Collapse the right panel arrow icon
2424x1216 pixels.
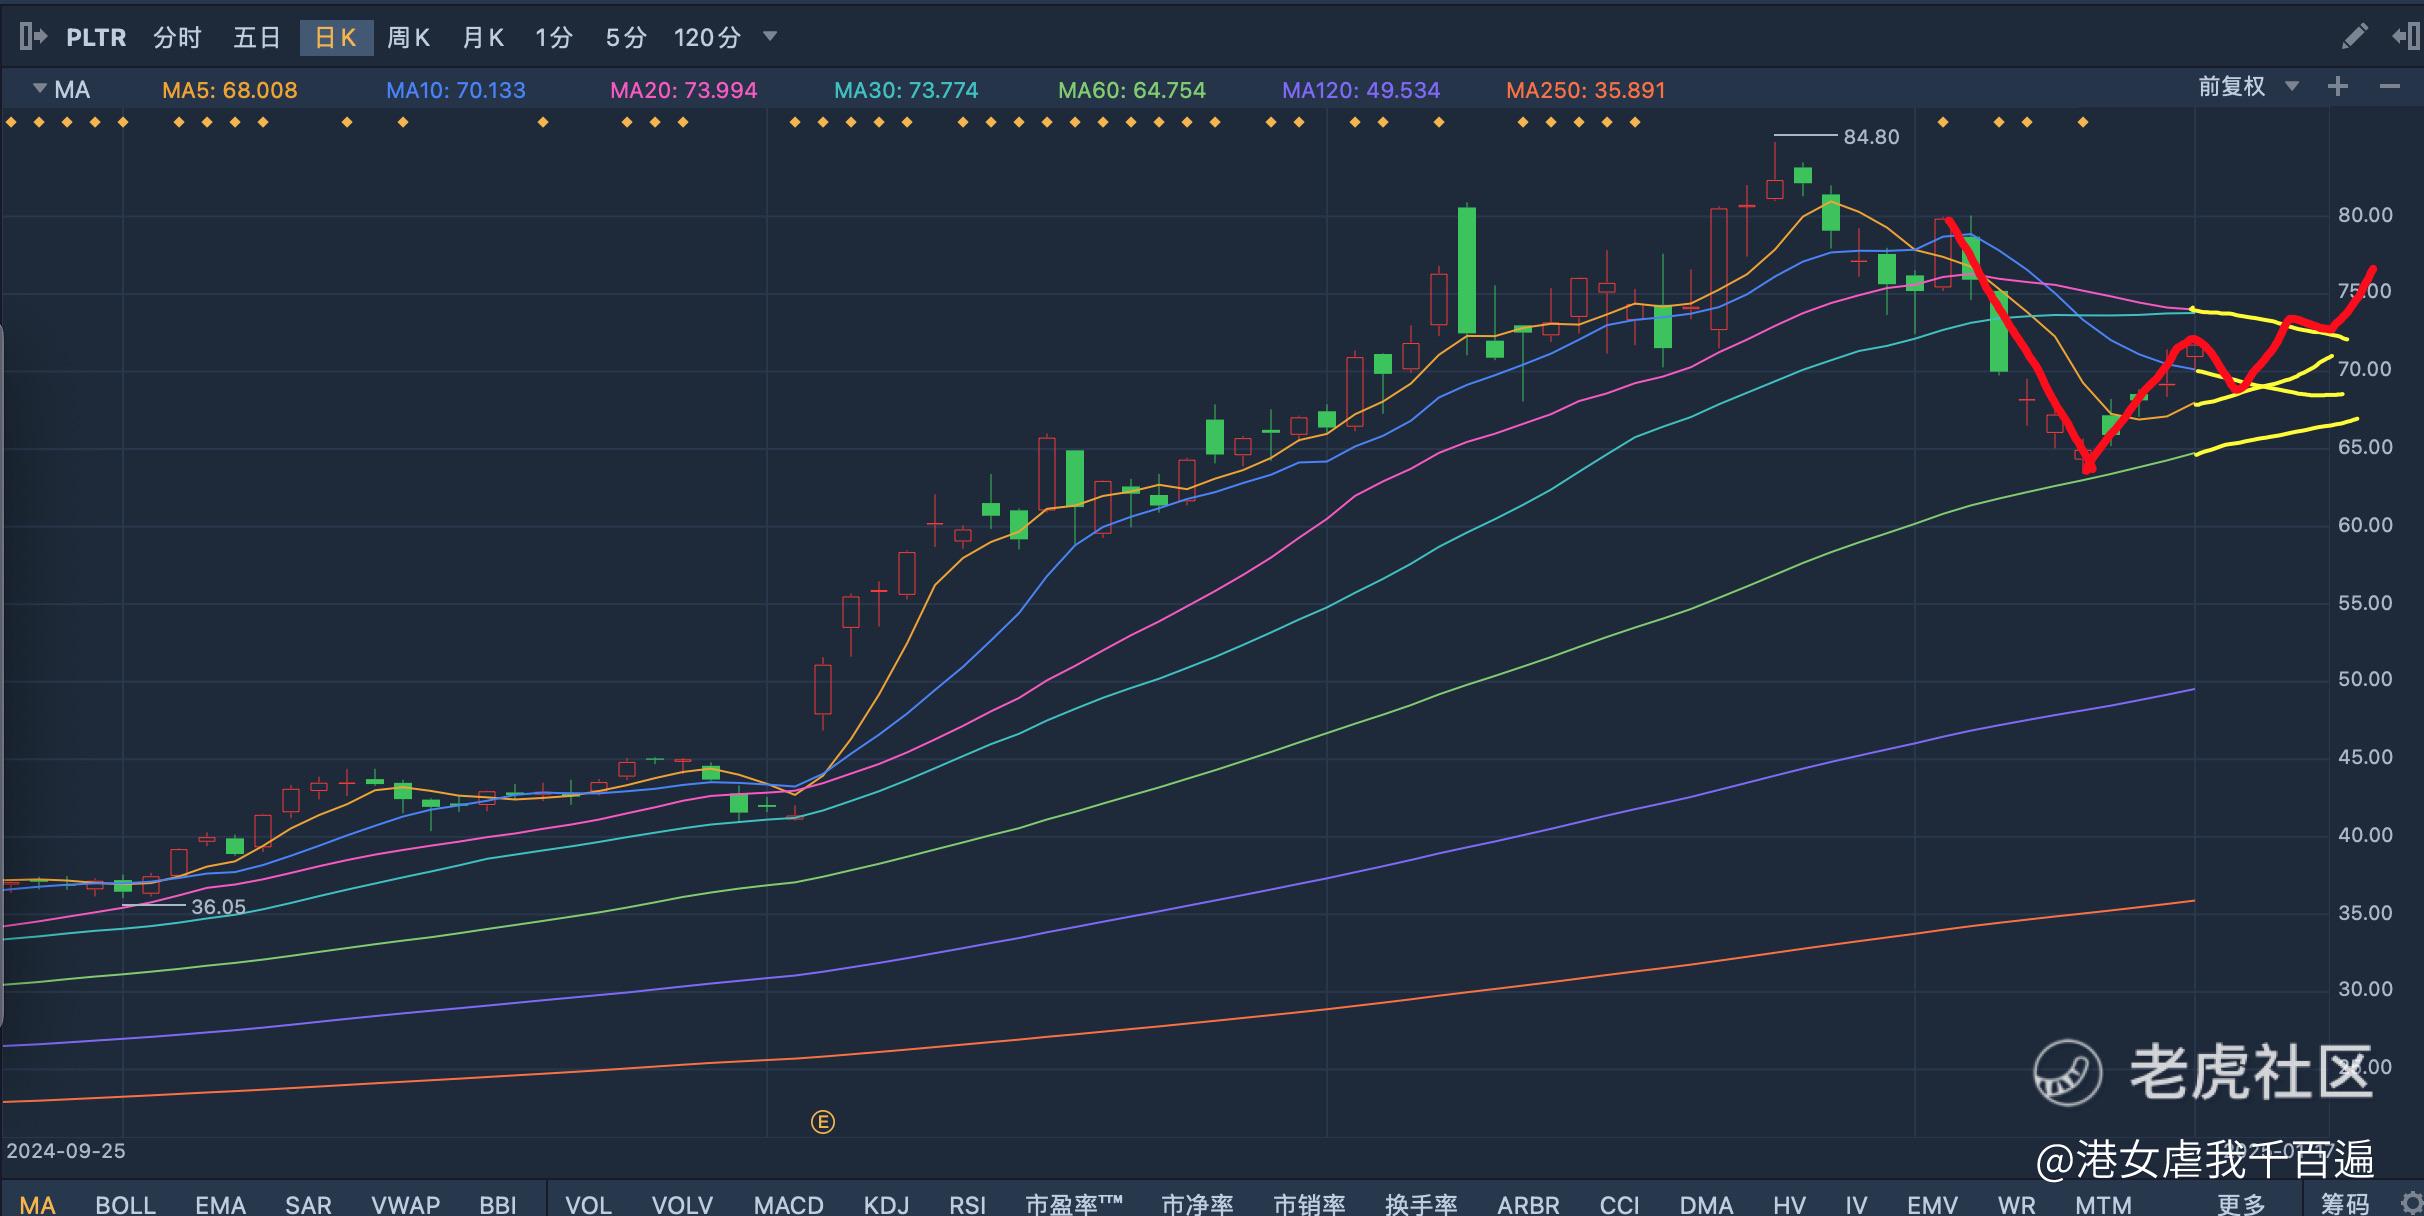[x=2405, y=37]
